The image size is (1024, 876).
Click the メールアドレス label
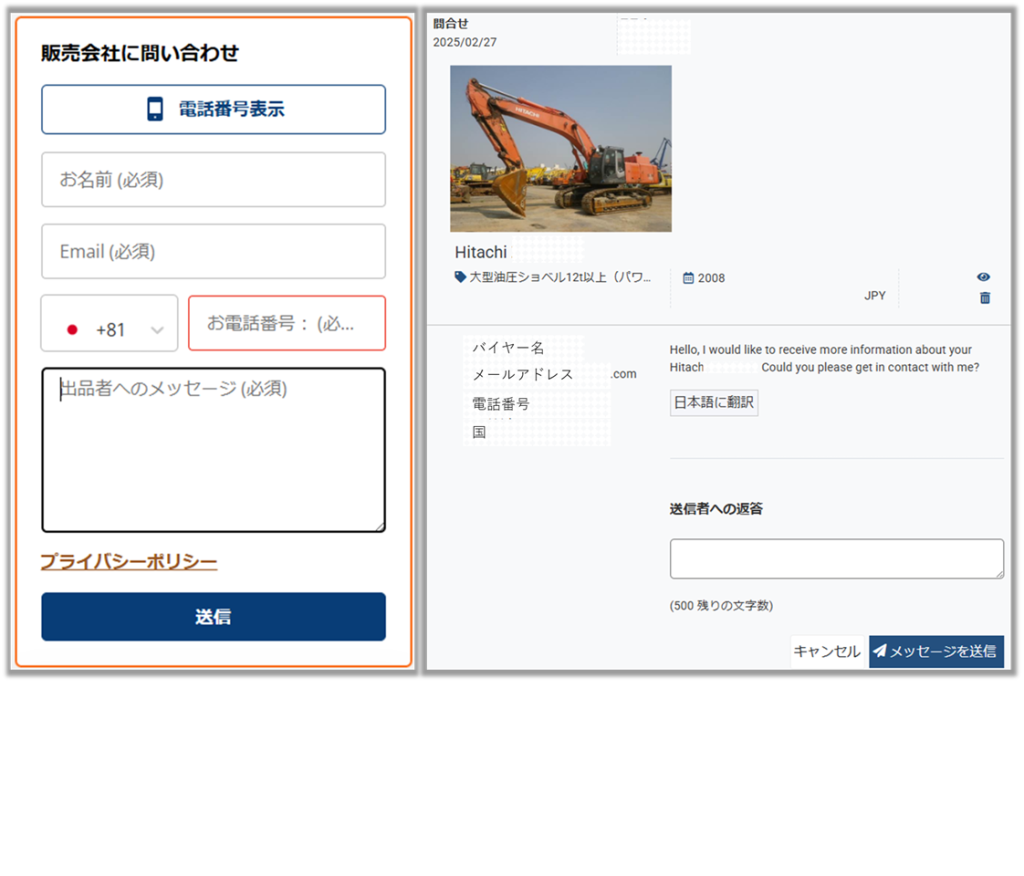522,374
